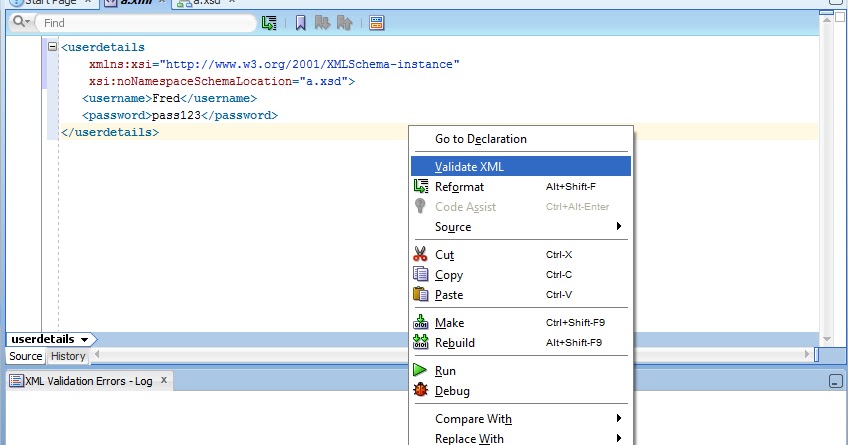The width and height of the screenshot is (848, 445).
Task: Click the horizontal scrollbar right arrow
Action: coord(807,354)
